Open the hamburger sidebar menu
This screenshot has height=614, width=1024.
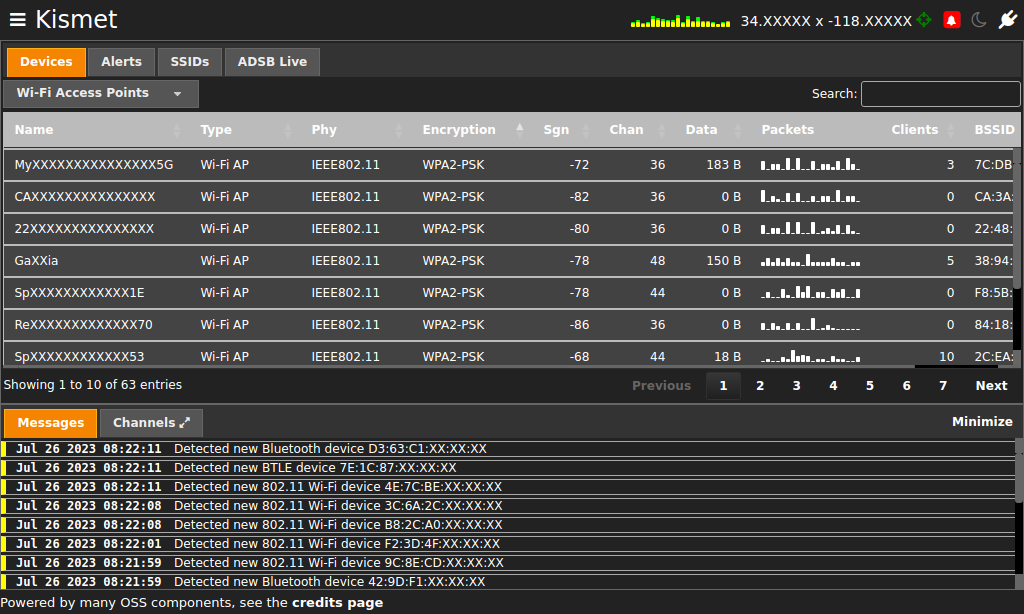[x=18, y=20]
